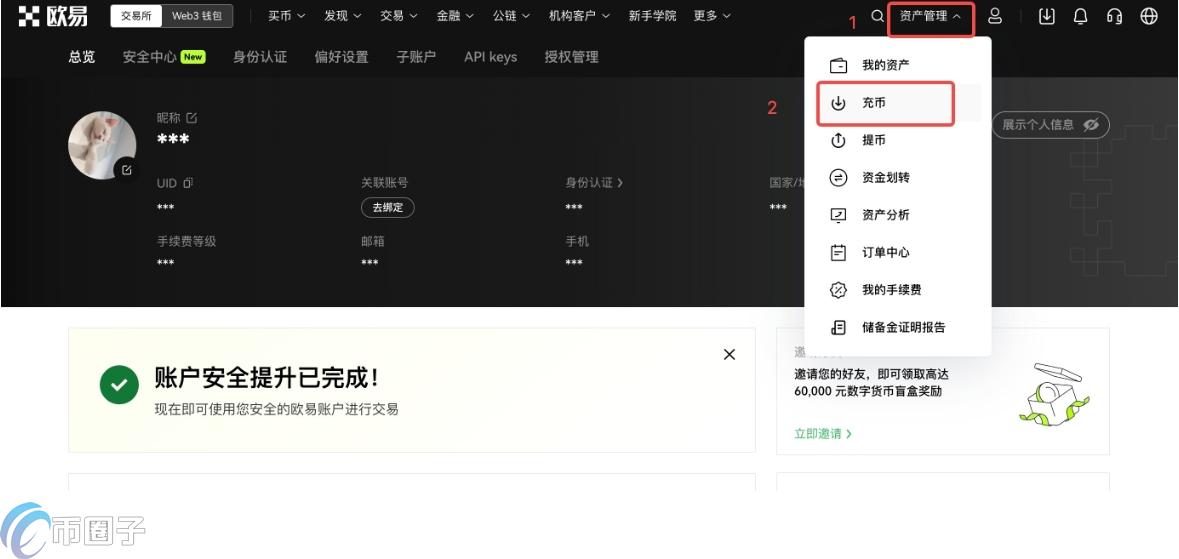Select 储备金证明报告 from the dropdown
This screenshot has height=559, width=1179.
point(898,327)
